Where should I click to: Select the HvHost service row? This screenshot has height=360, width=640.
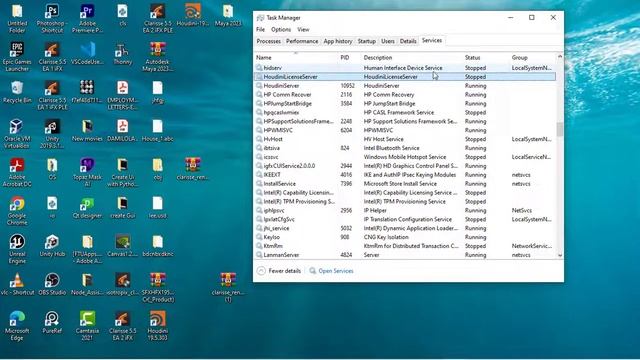click(x=404, y=139)
